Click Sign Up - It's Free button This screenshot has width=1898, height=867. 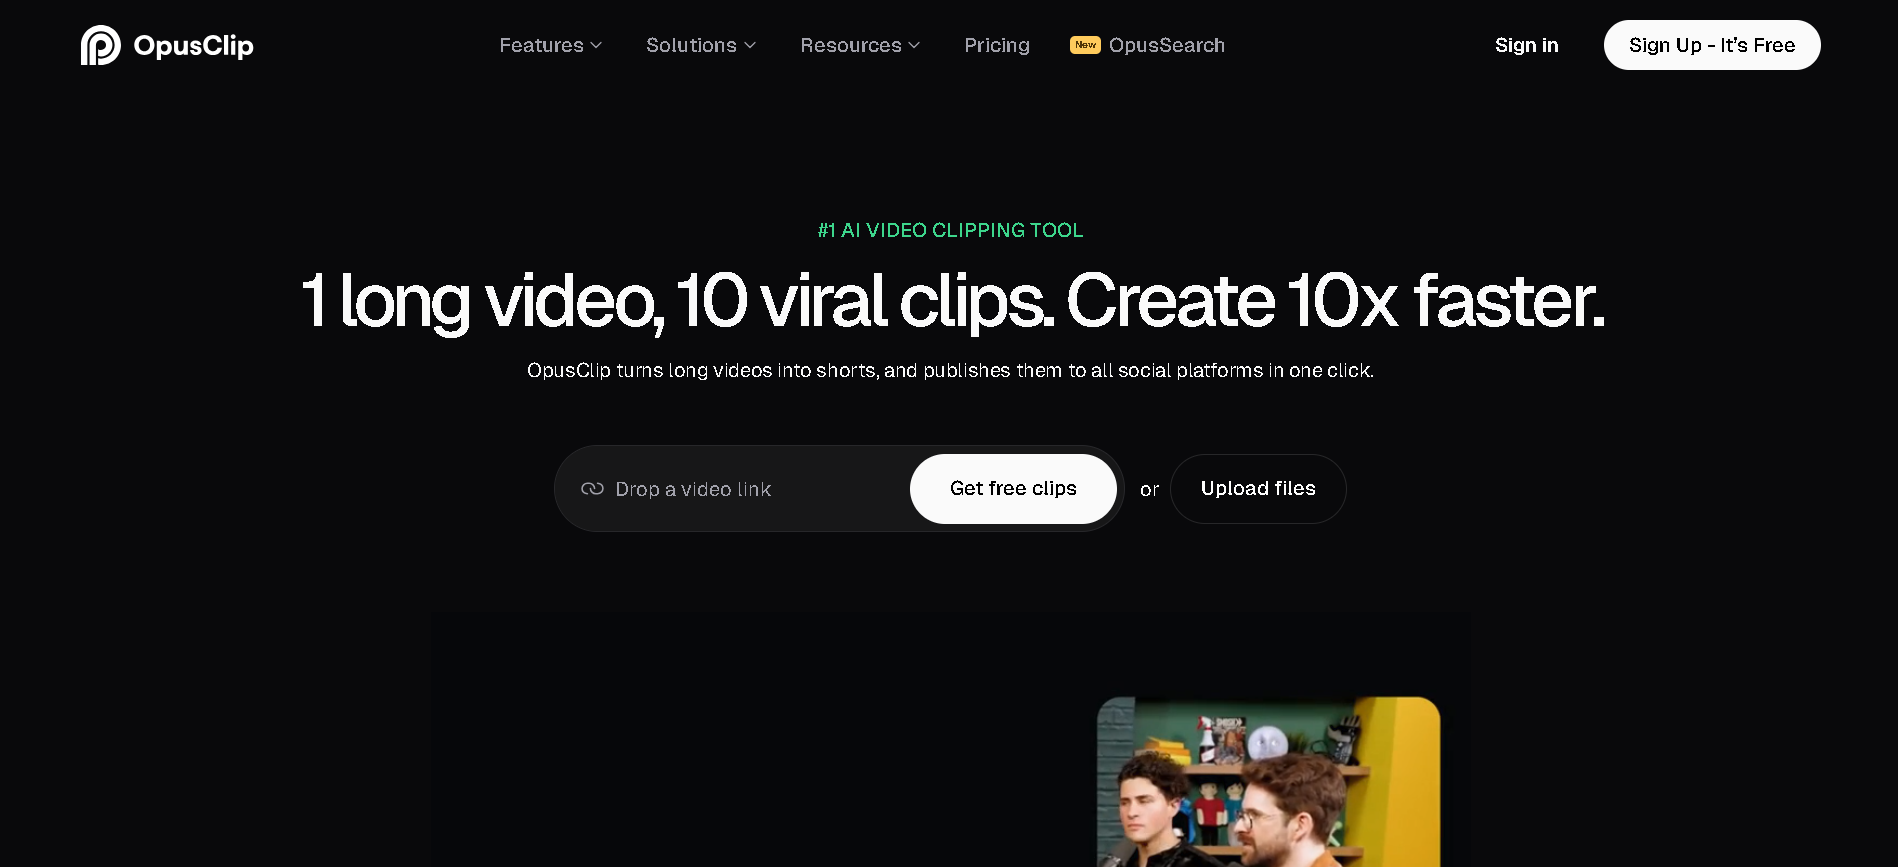click(x=1712, y=45)
